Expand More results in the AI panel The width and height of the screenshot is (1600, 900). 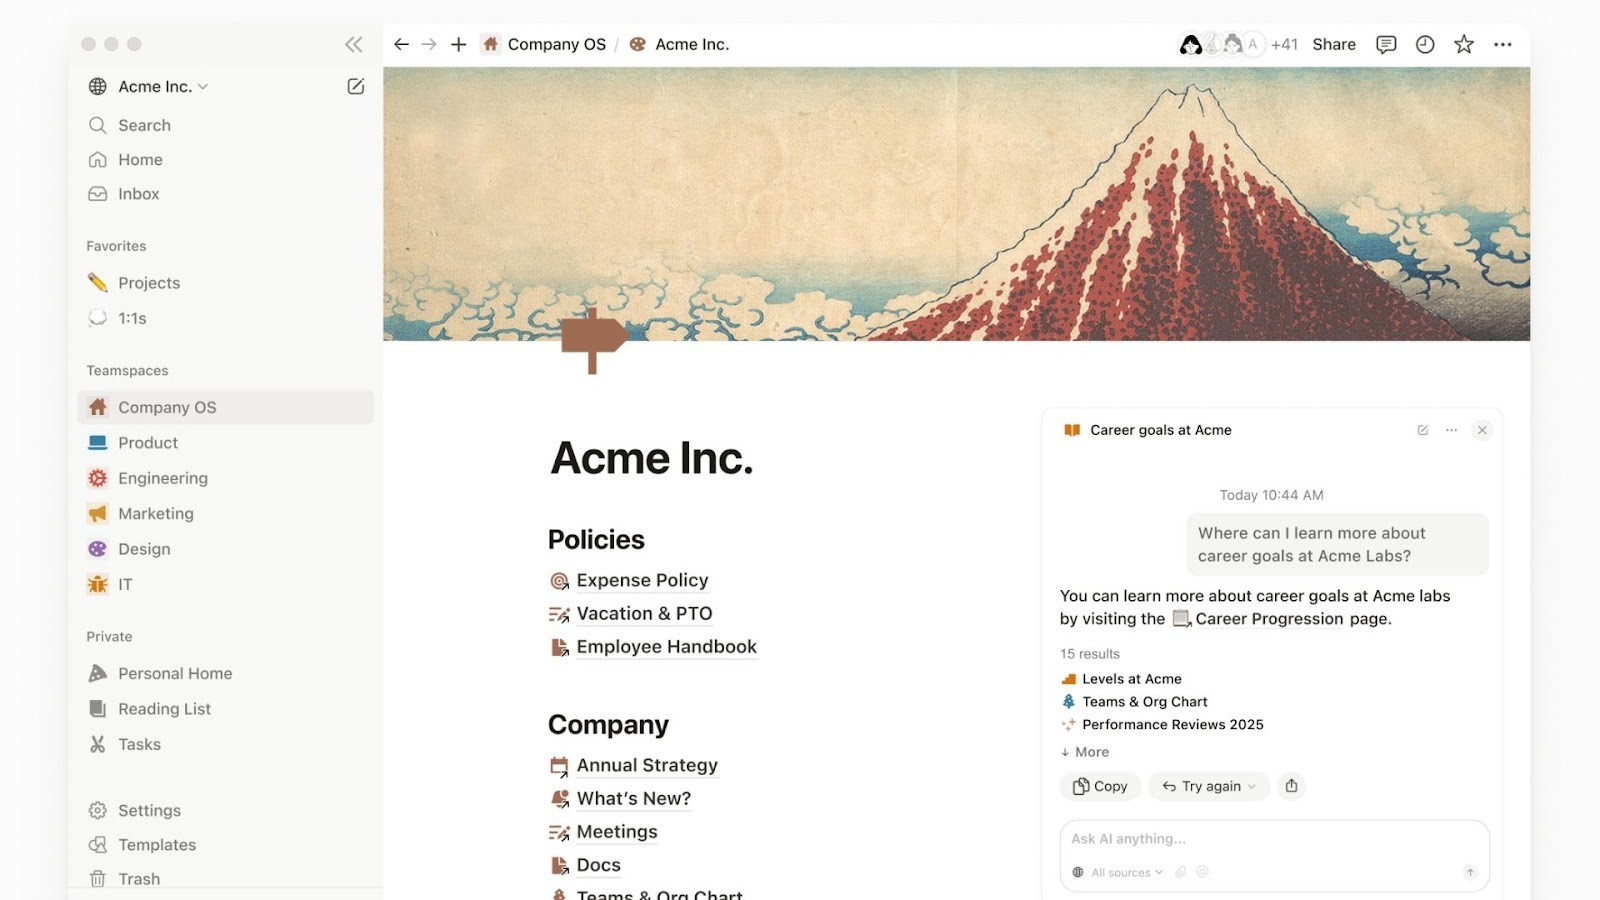1084,752
